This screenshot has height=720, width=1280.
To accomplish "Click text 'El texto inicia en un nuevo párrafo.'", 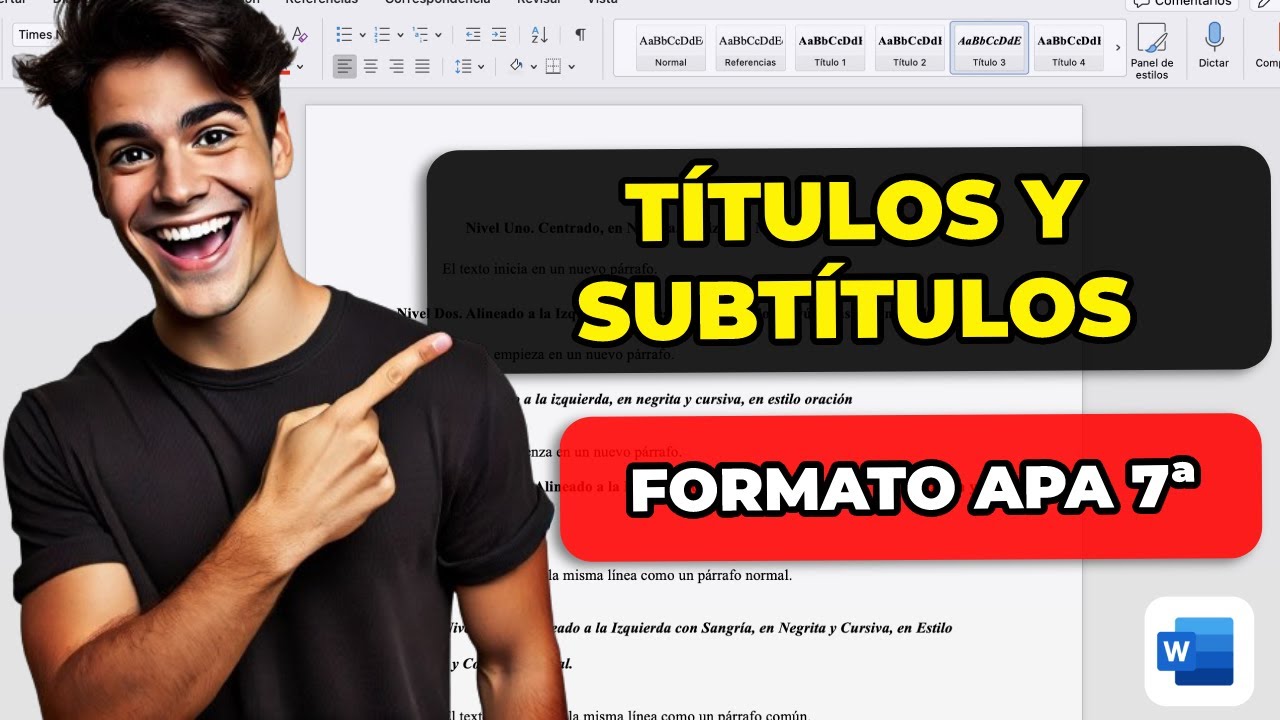I will [x=549, y=269].
